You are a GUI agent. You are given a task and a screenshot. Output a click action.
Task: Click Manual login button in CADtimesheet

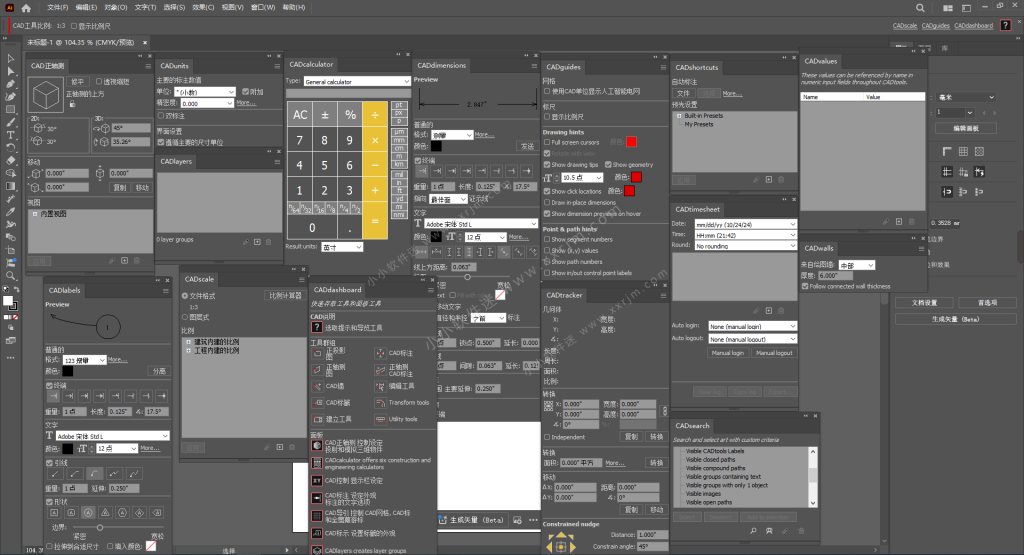728,353
